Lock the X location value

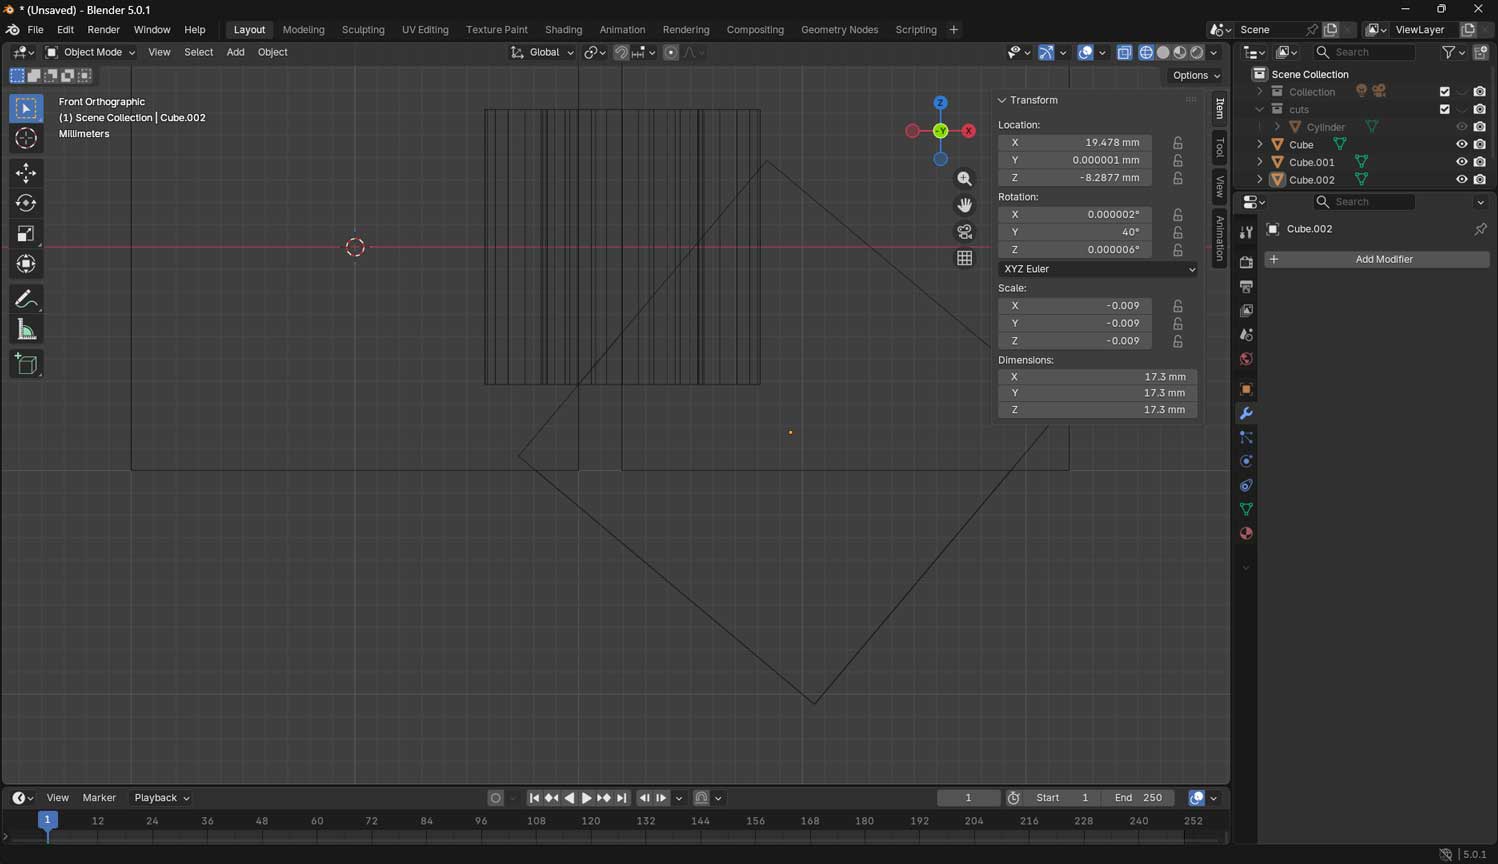(1178, 143)
